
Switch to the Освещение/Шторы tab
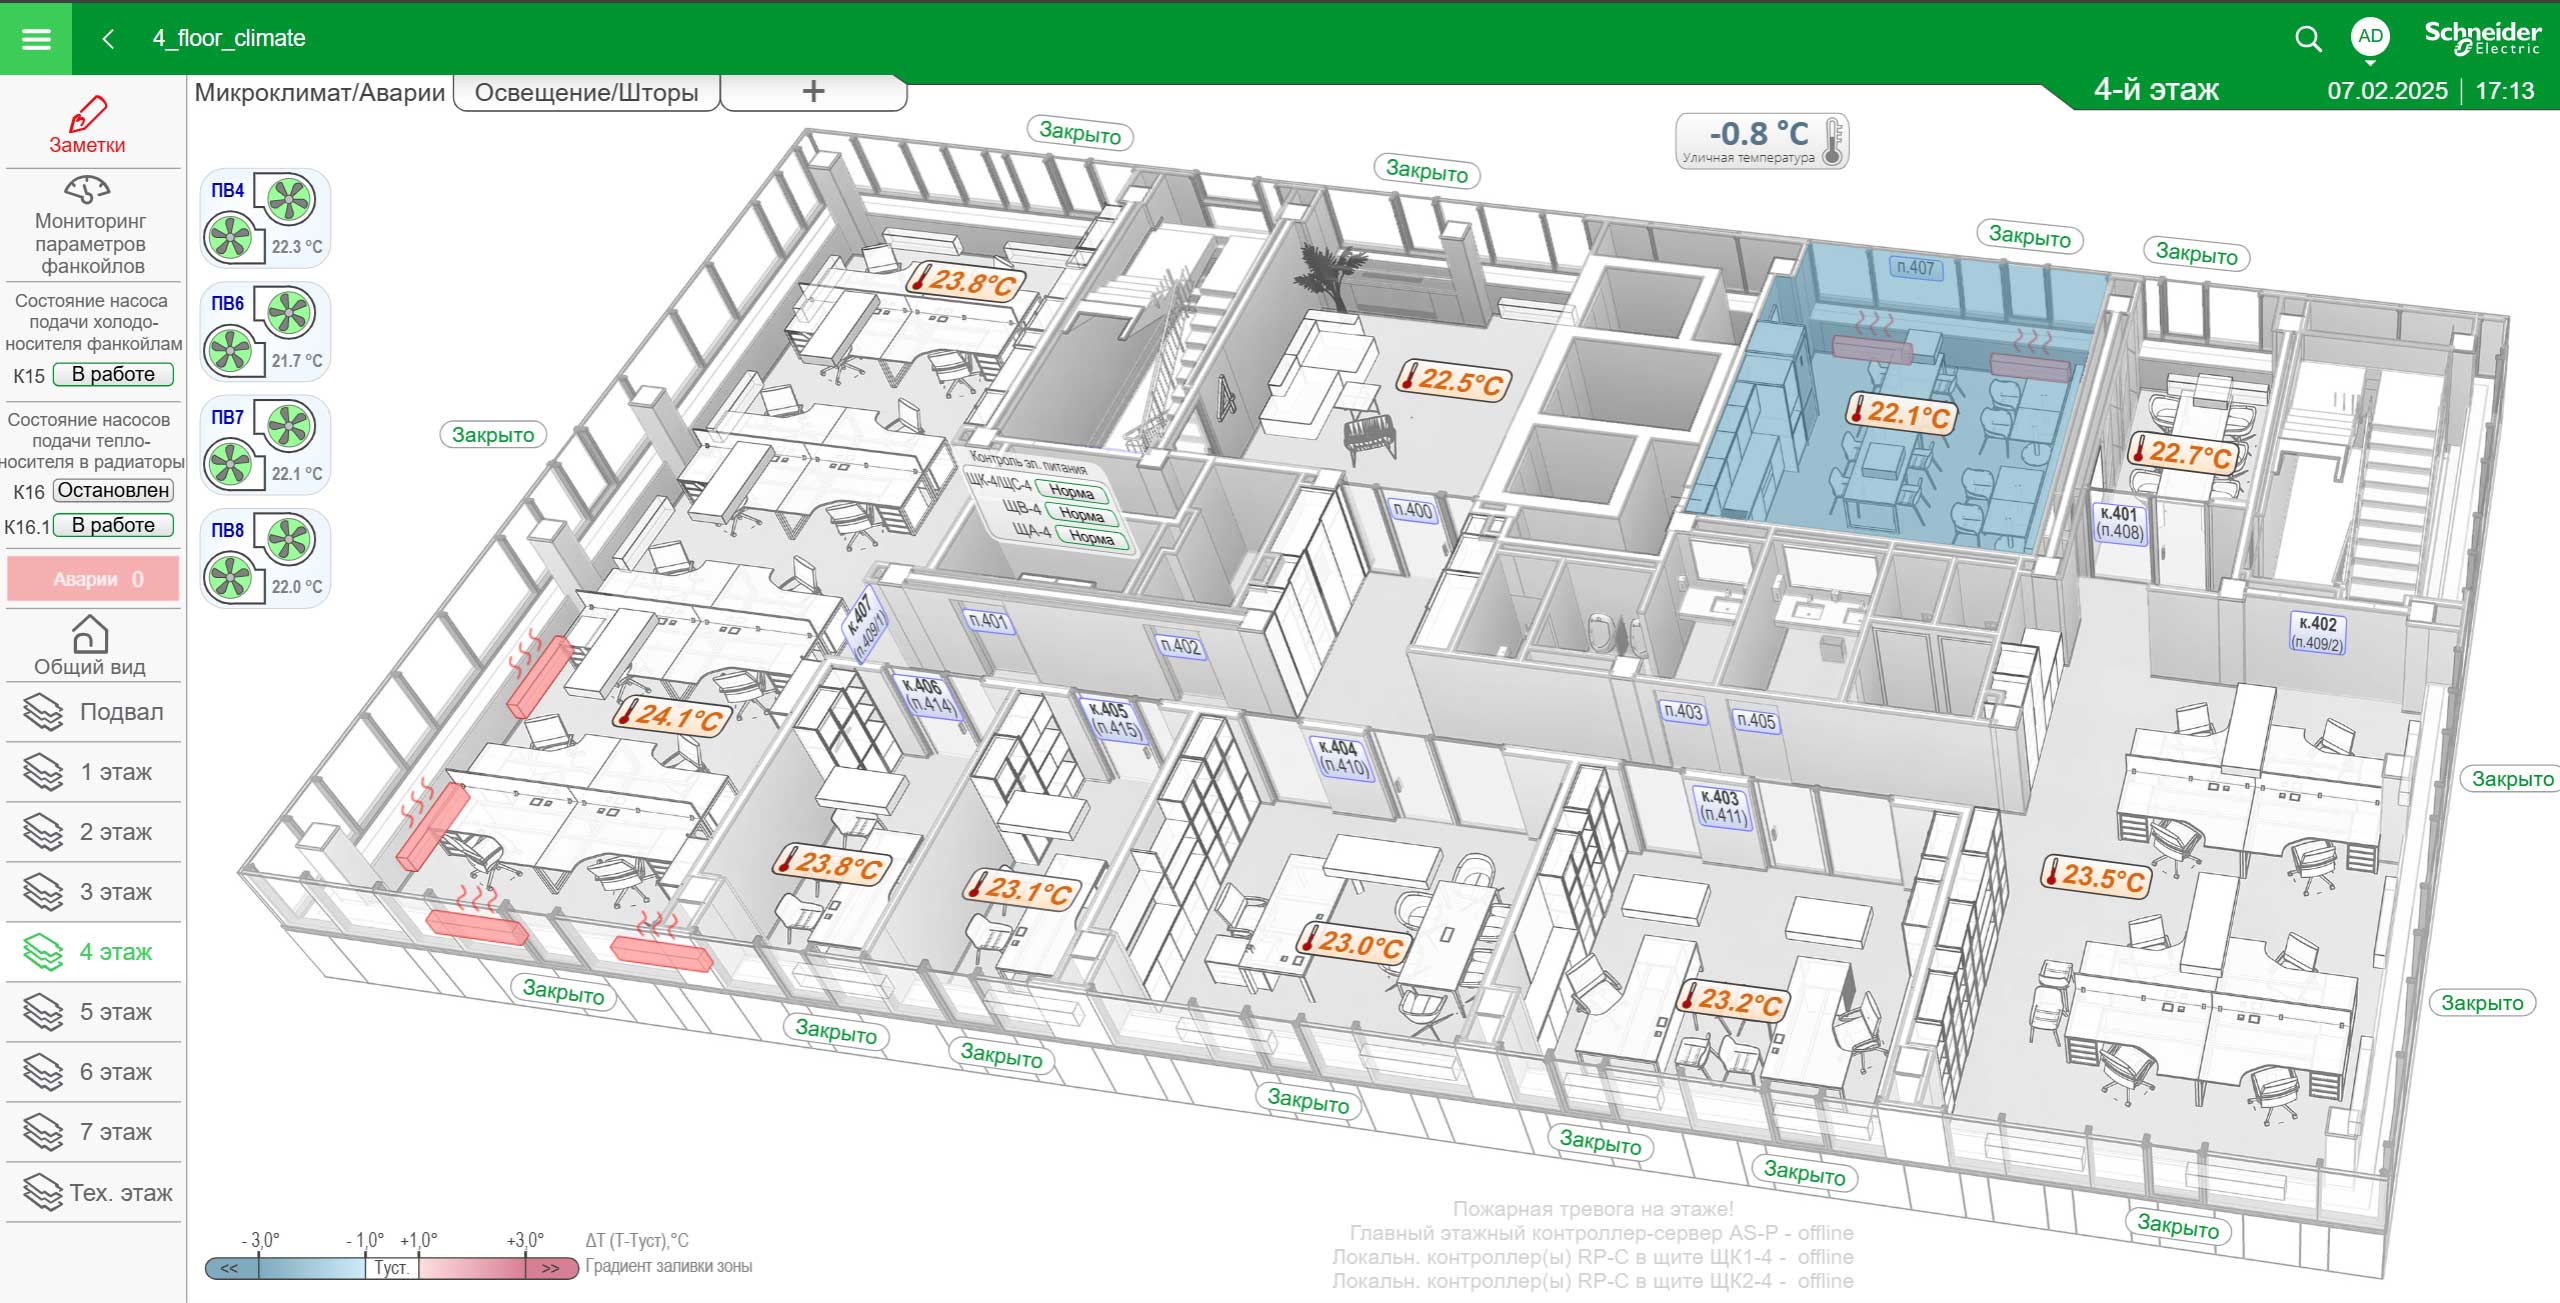click(x=586, y=93)
